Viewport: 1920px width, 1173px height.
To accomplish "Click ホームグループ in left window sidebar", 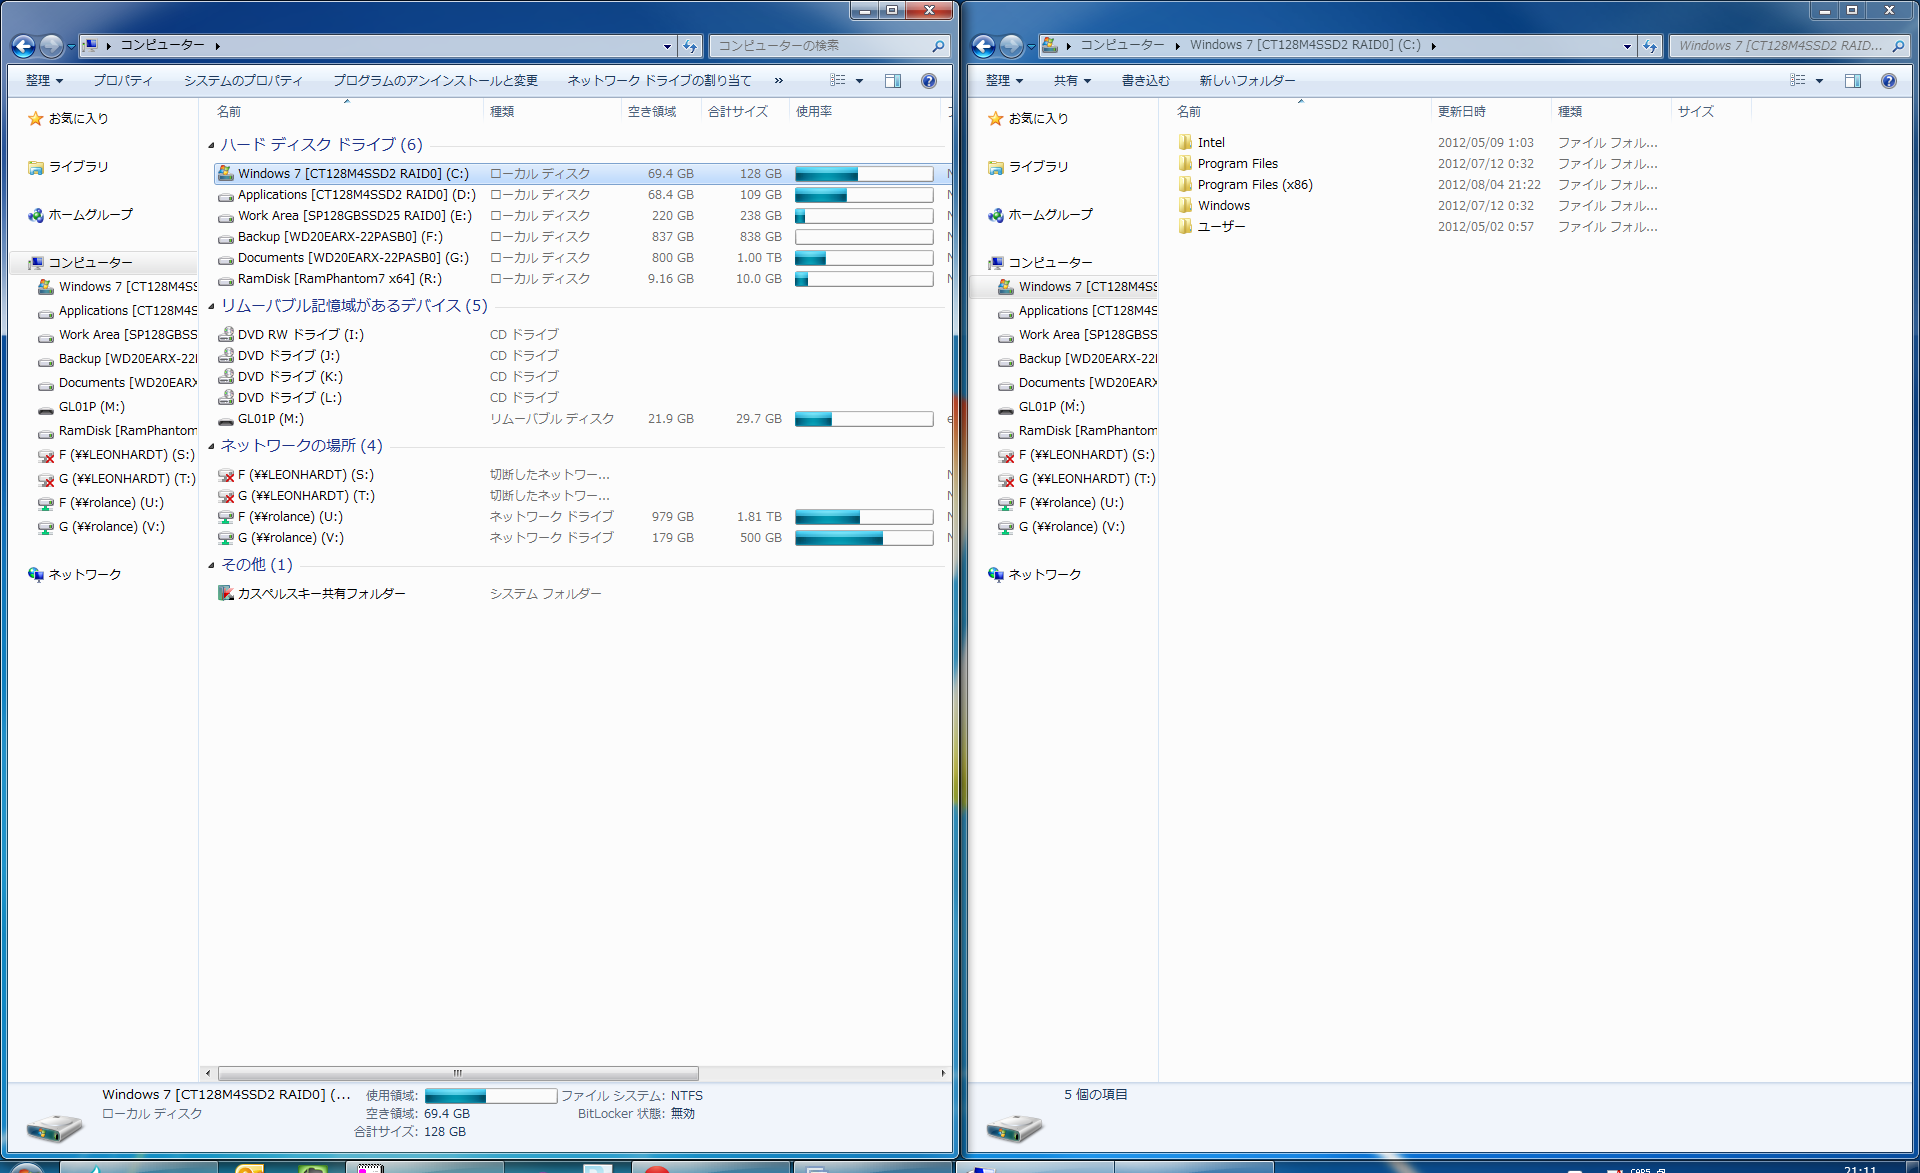I will coord(90,214).
